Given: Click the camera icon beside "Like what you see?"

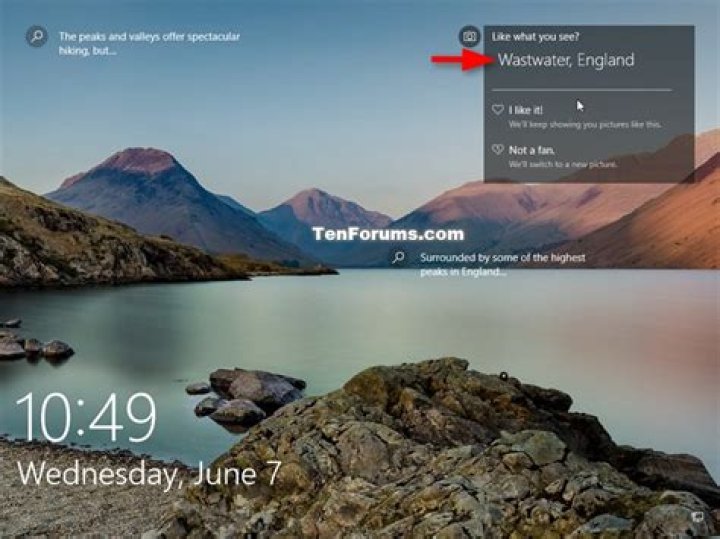Looking at the screenshot, I should (469, 36).
